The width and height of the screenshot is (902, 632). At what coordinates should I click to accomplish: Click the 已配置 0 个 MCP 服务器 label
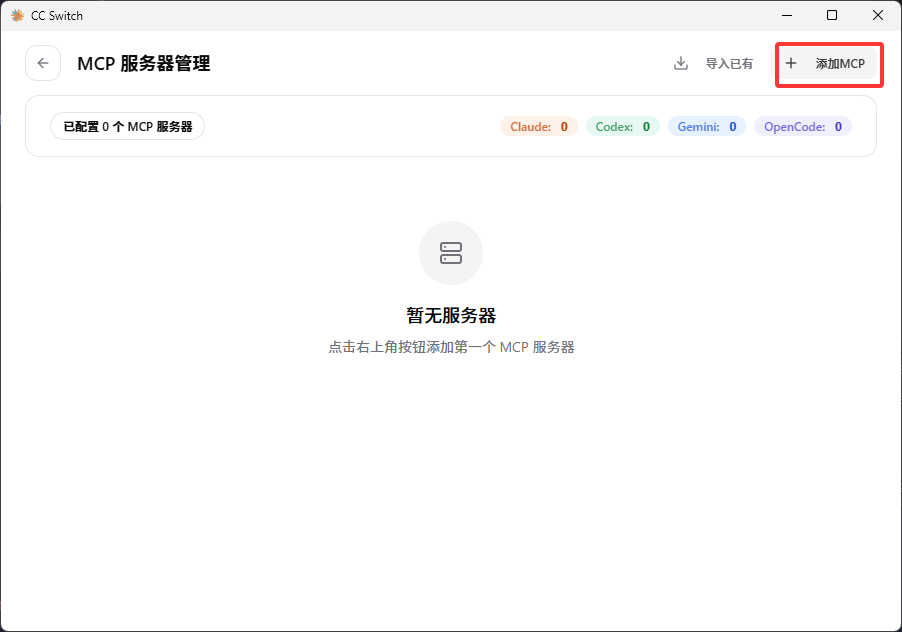pos(128,127)
